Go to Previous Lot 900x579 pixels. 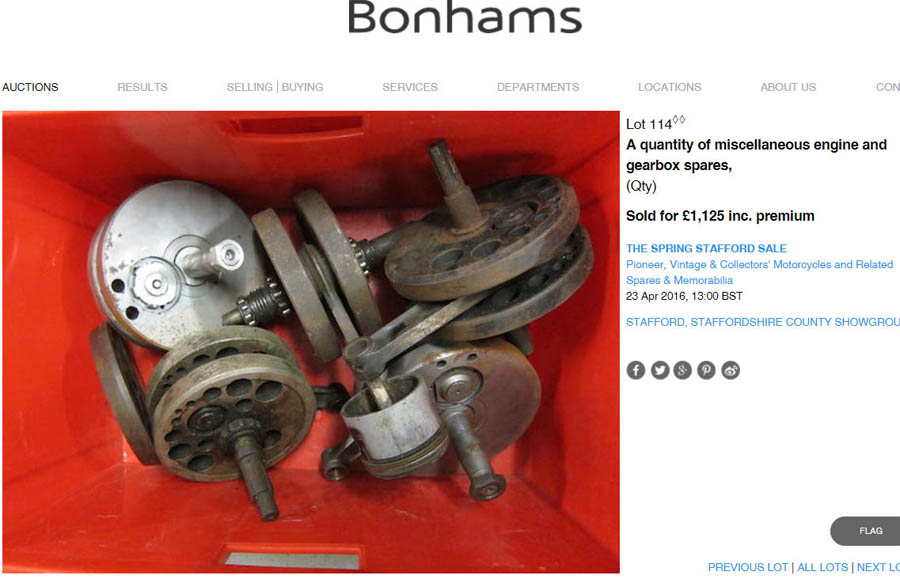point(747,567)
